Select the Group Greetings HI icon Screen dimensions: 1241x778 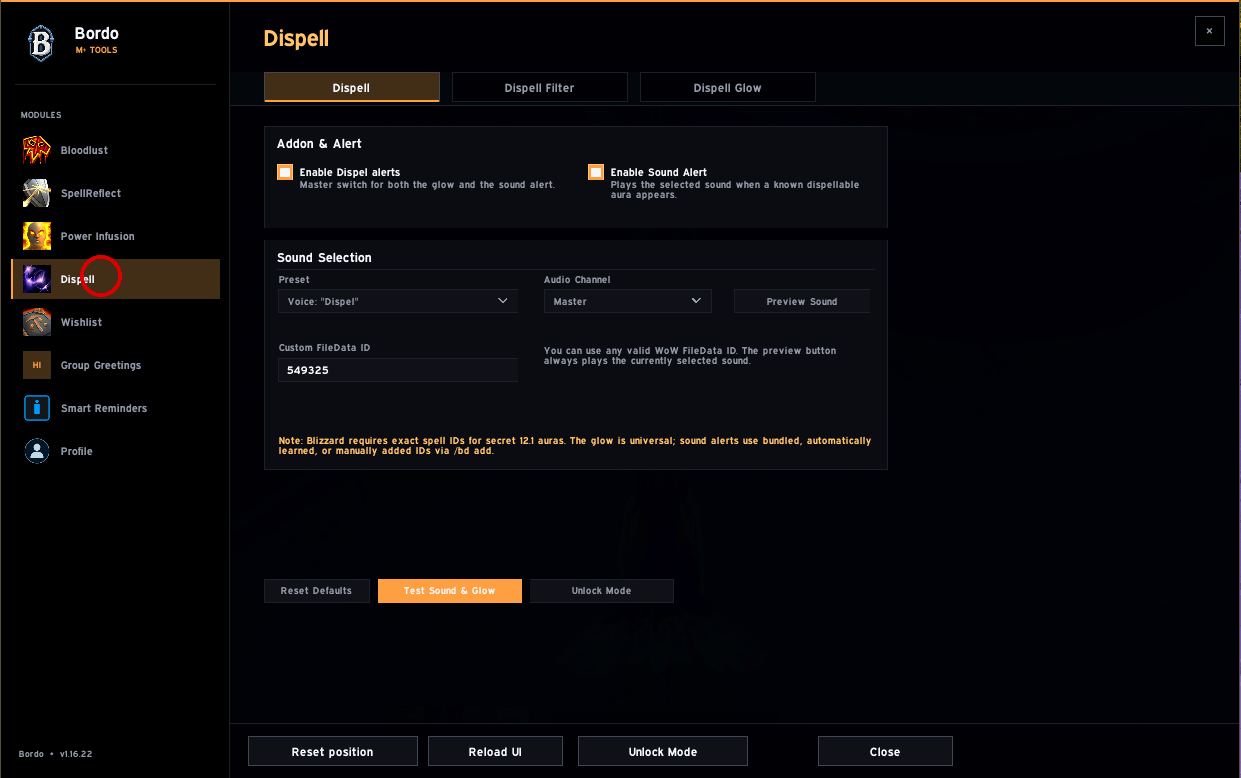[x=37, y=365]
